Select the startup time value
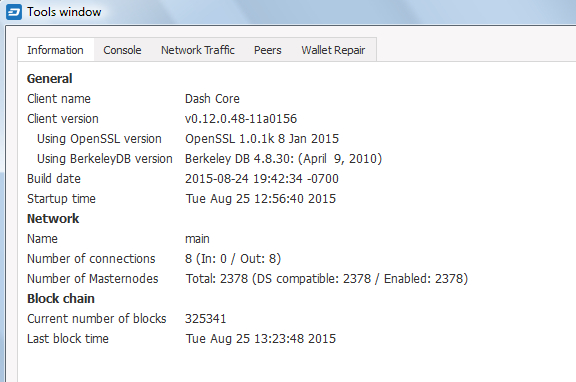 tap(260, 199)
